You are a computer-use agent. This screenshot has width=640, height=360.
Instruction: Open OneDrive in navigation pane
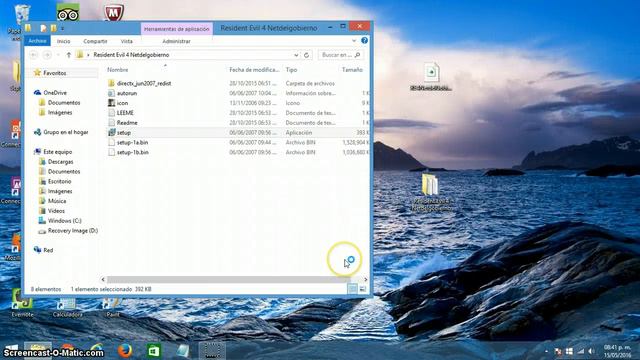pyautogui.click(x=55, y=93)
